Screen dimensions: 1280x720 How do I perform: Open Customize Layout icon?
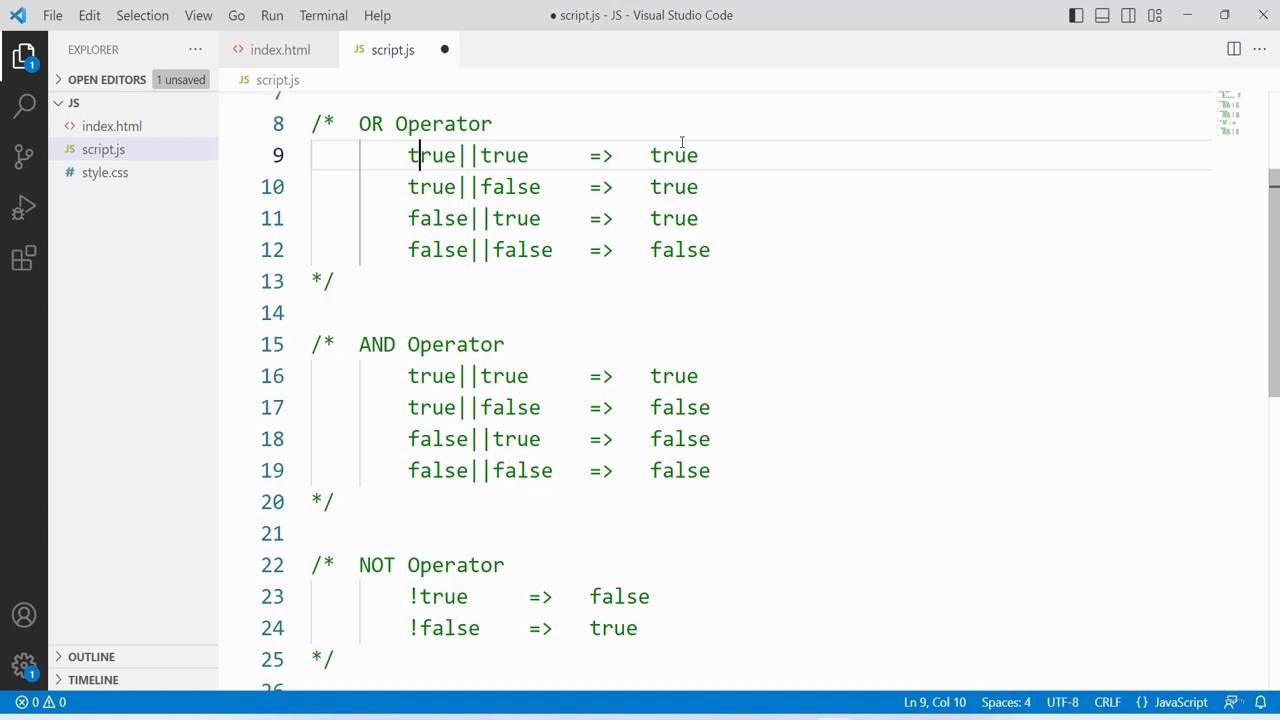[1155, 15]
